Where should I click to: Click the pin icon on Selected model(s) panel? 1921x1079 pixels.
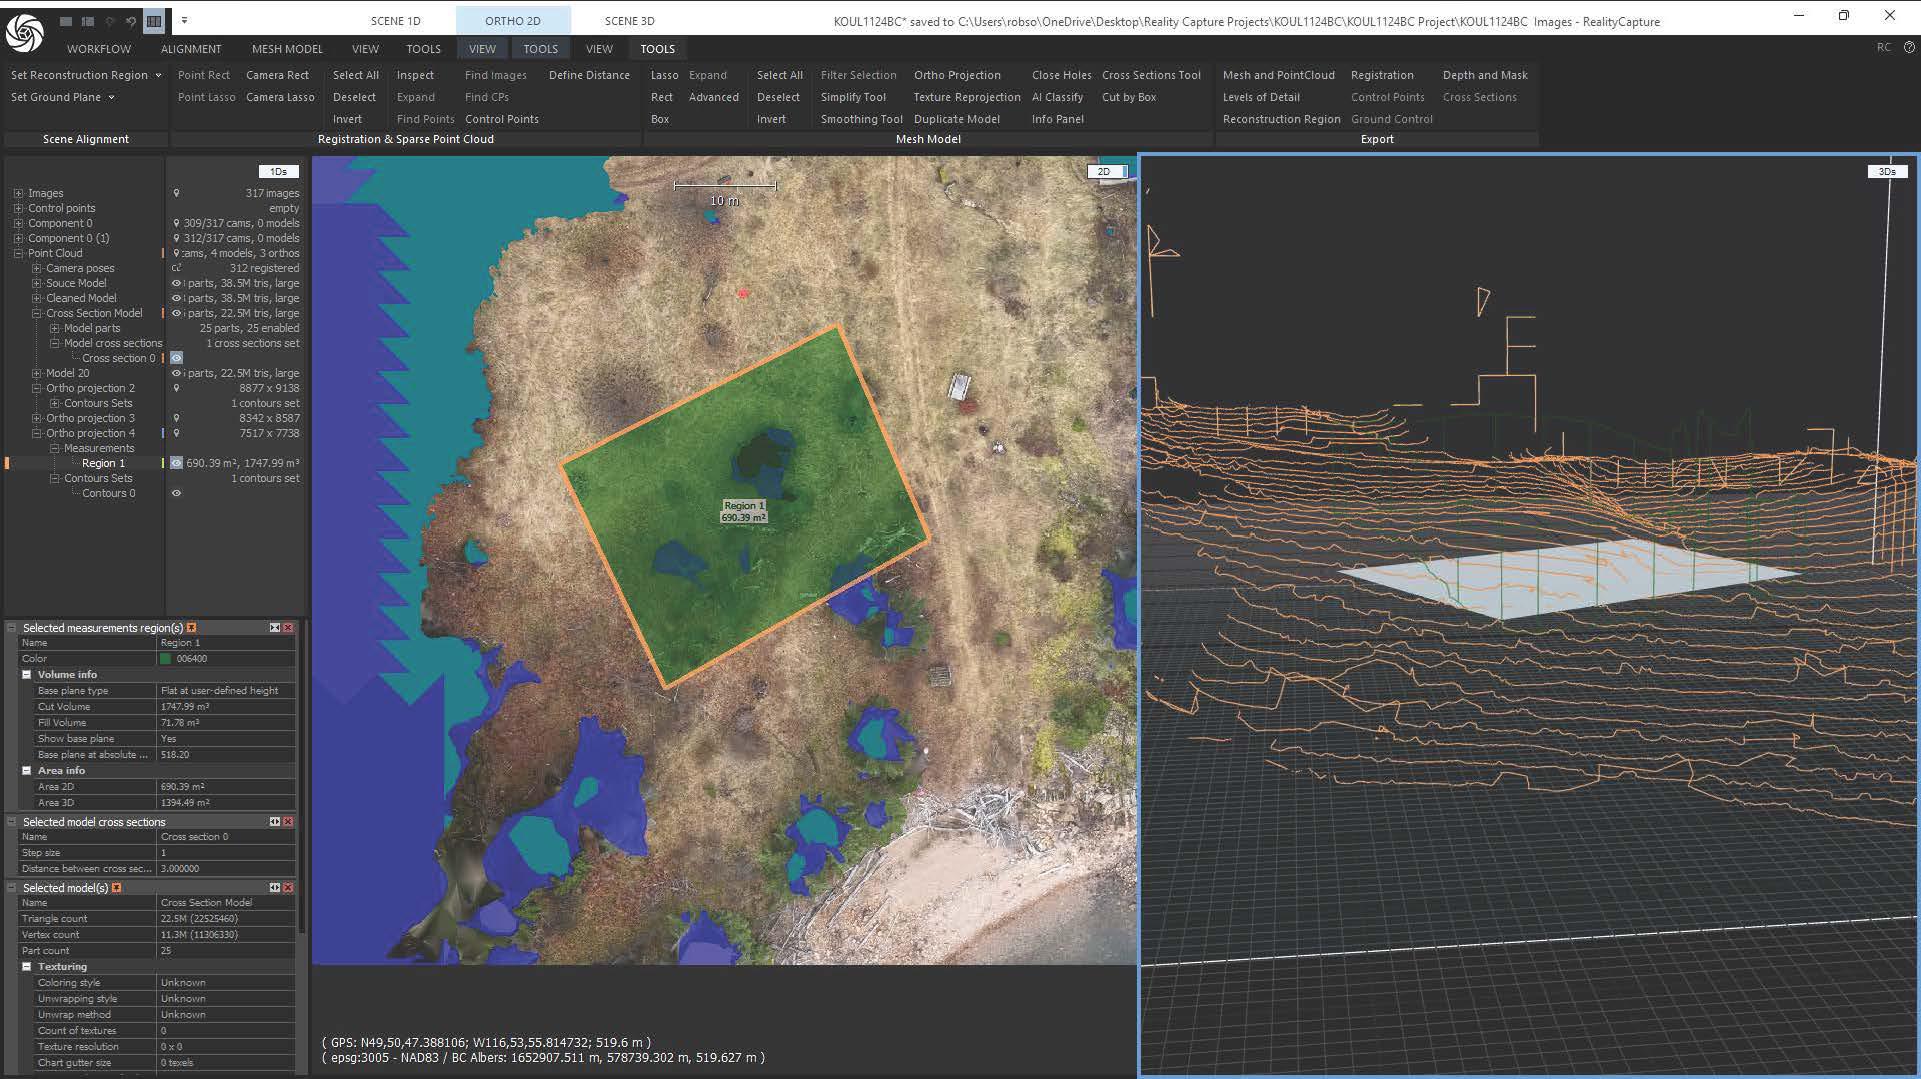click(116, 888)
